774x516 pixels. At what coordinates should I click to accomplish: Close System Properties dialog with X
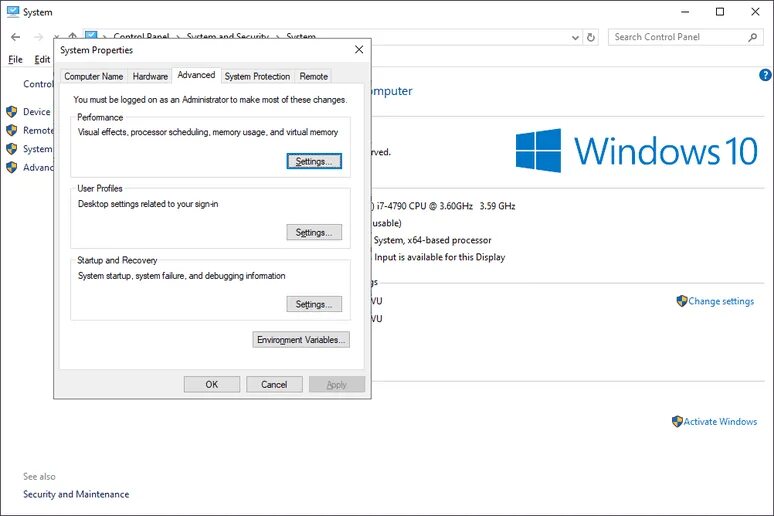tap(359, 49)
